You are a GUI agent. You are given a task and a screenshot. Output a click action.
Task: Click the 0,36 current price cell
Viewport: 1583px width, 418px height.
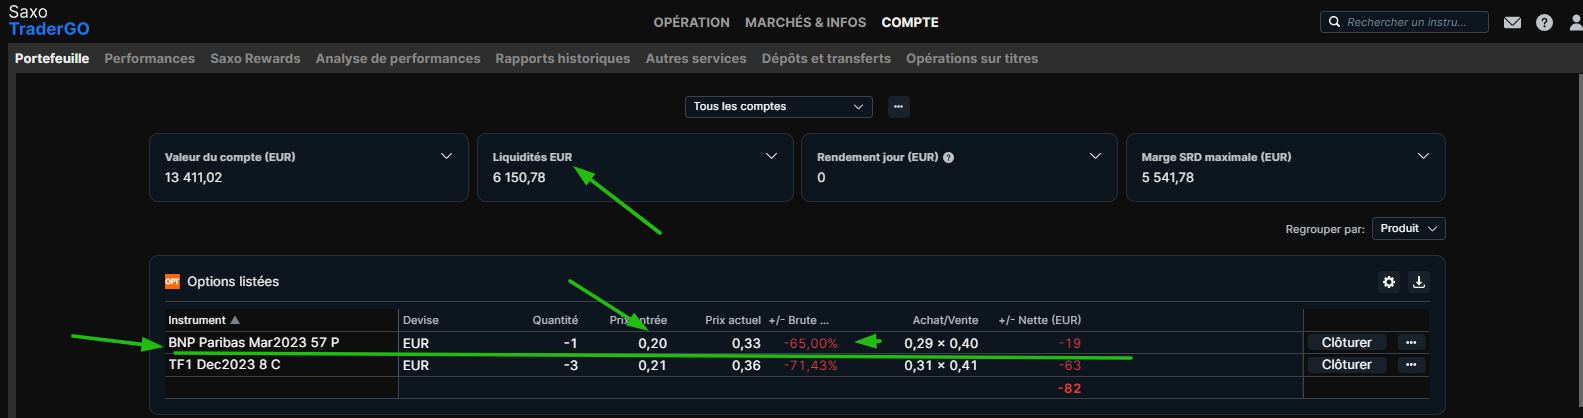746,365
